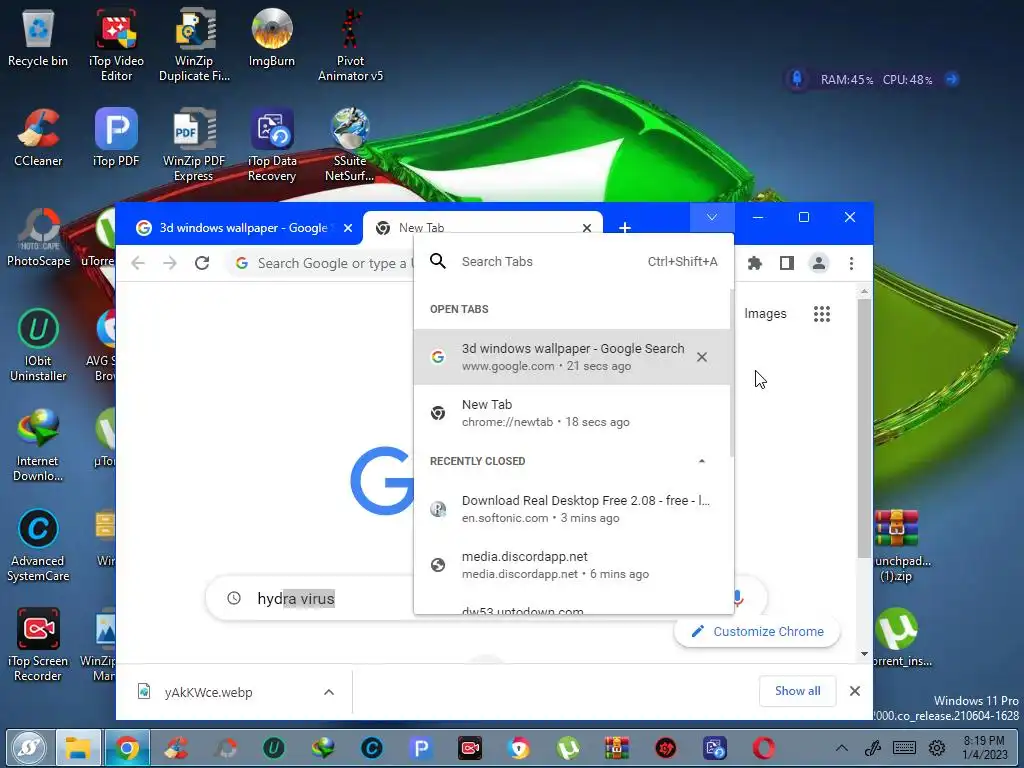The width and height of the screenshot is (1024, 768).
Task: Open iTop Video Editor desktop icon
Action: [x=116, y=44]
